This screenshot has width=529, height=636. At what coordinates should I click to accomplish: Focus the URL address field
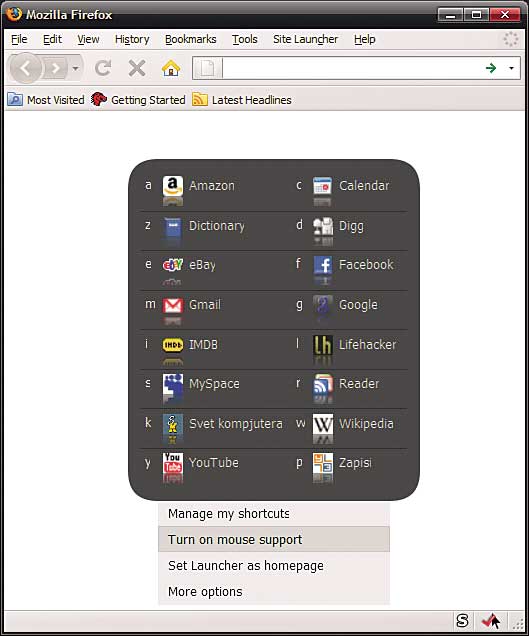click(351, 68)
